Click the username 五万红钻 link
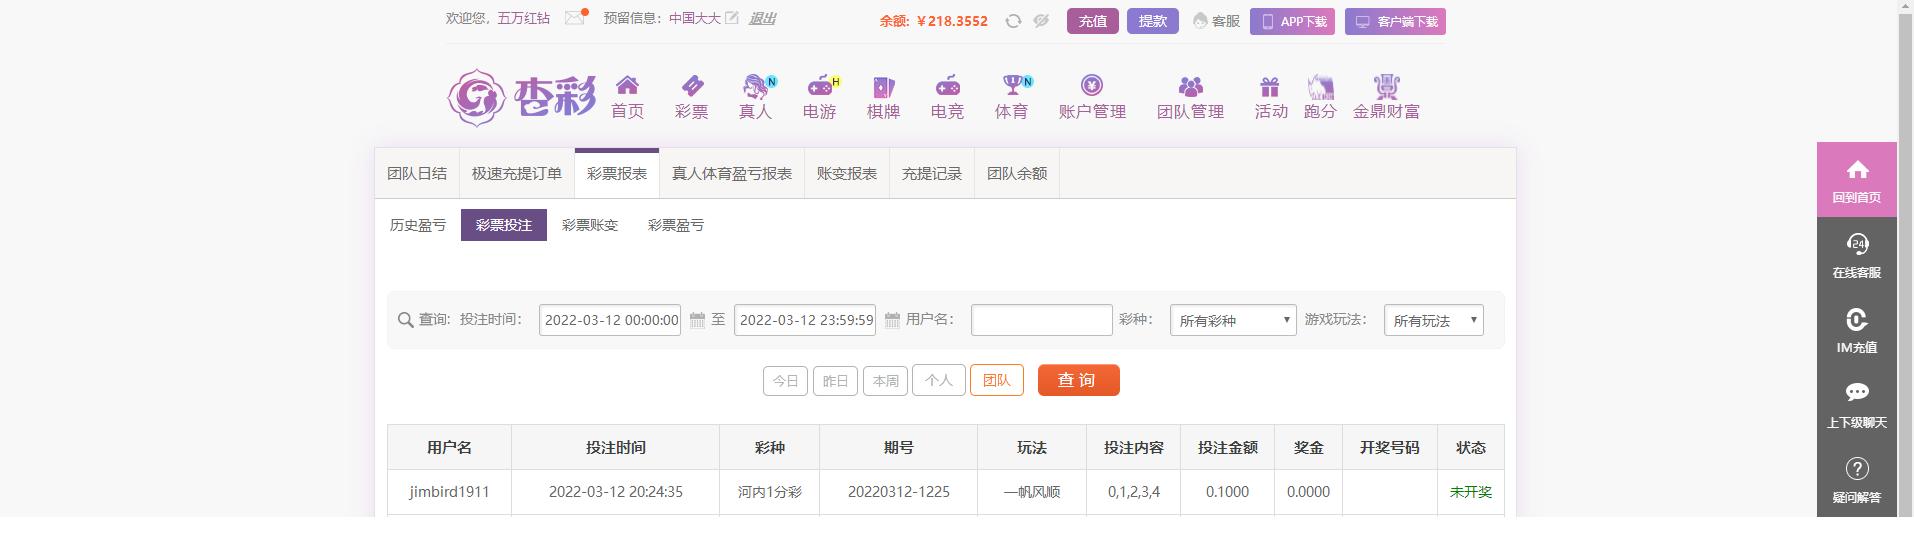The image size is (1914, 548). (524, 18)
